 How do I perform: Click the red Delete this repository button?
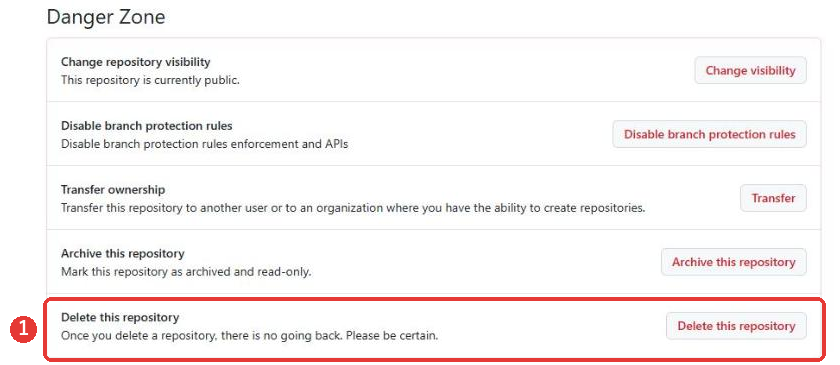(x=736, y=326)
